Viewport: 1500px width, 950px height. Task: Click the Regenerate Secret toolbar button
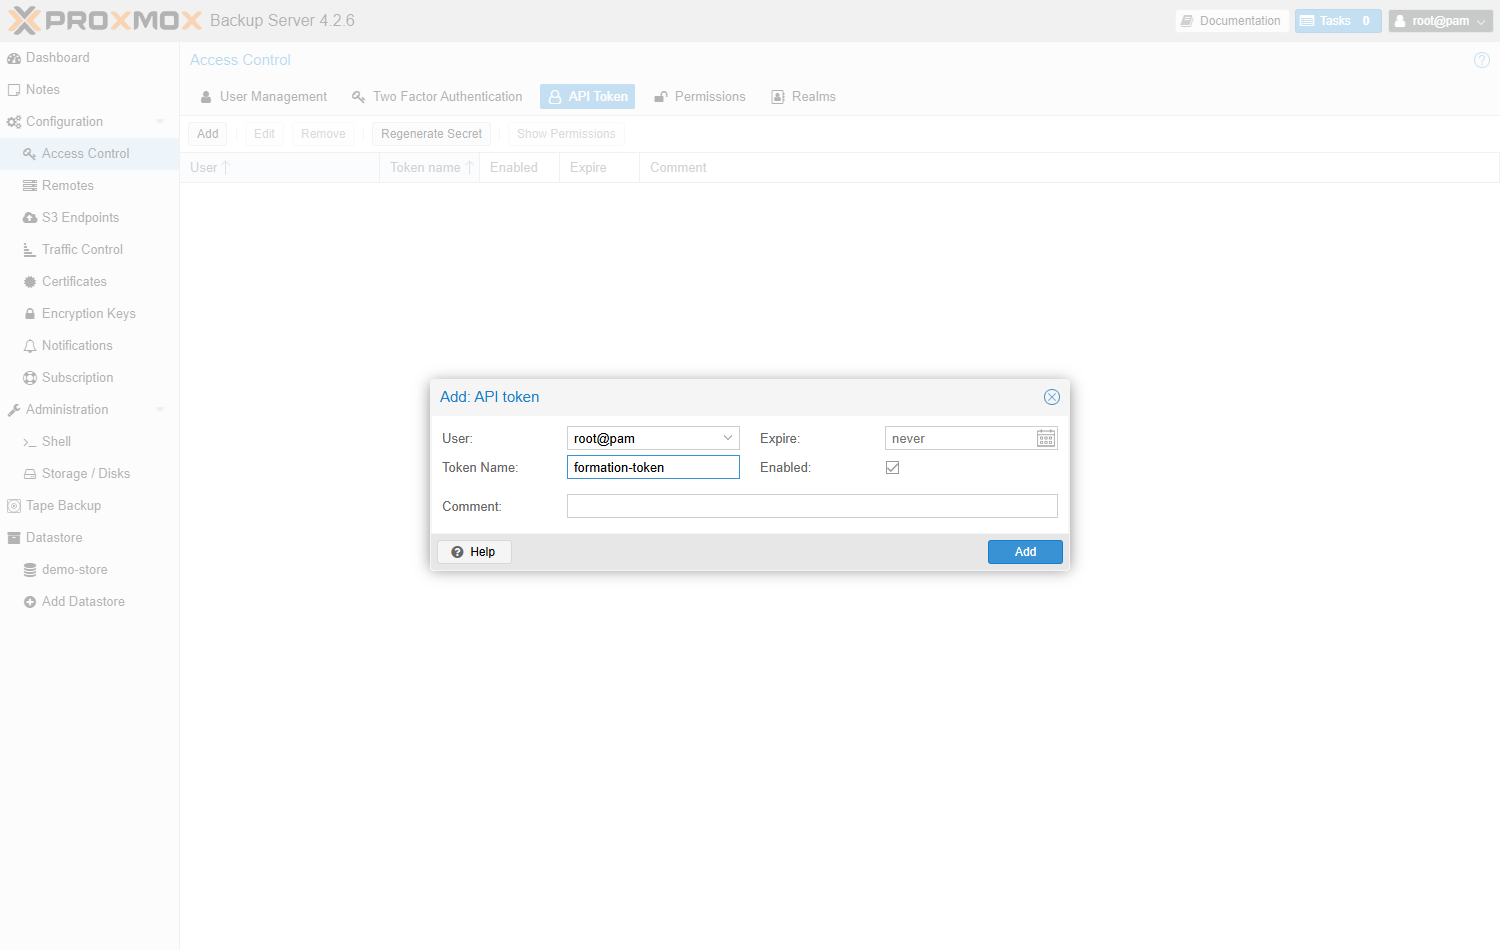coord(431,134)
